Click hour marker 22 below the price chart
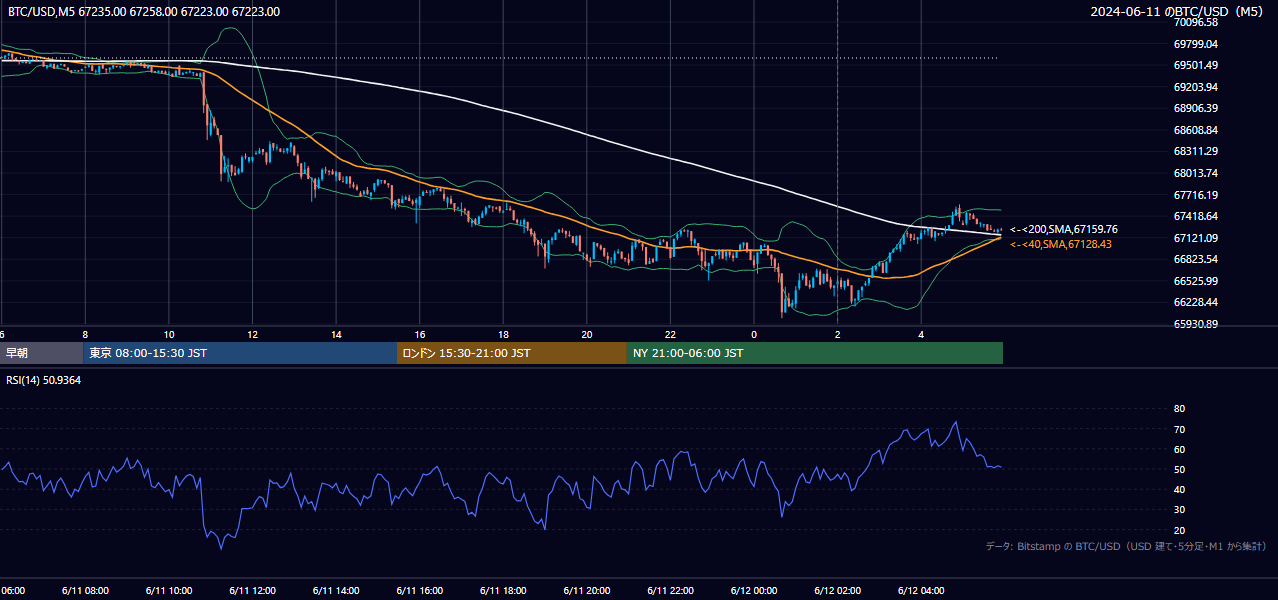The height and width of the screenshot is (600, 1278). click(x=671, y=334)
